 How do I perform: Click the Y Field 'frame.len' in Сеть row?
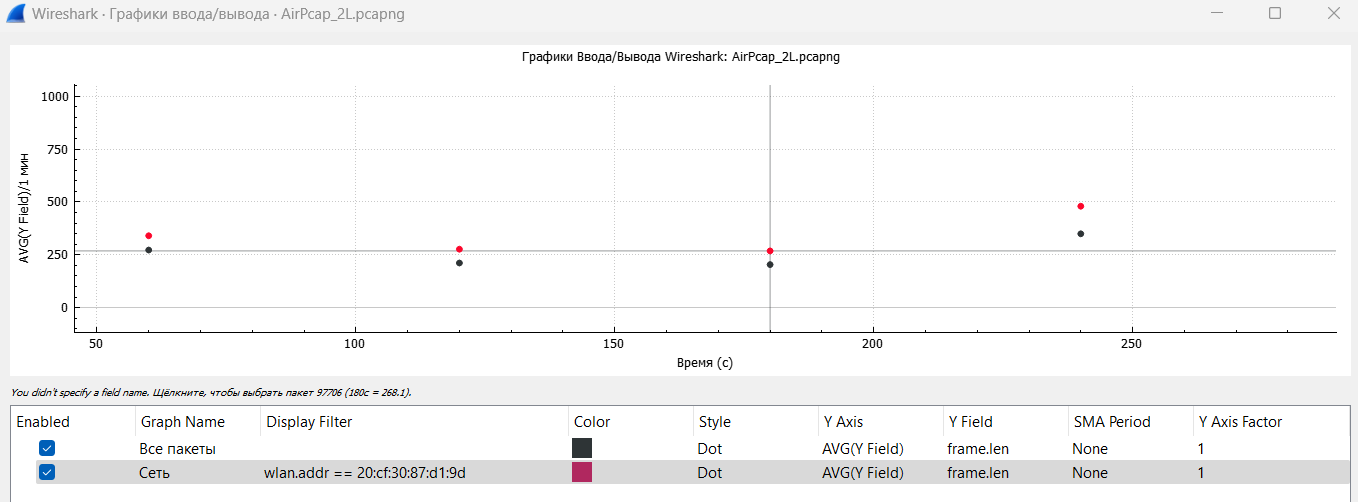(978, 472)
